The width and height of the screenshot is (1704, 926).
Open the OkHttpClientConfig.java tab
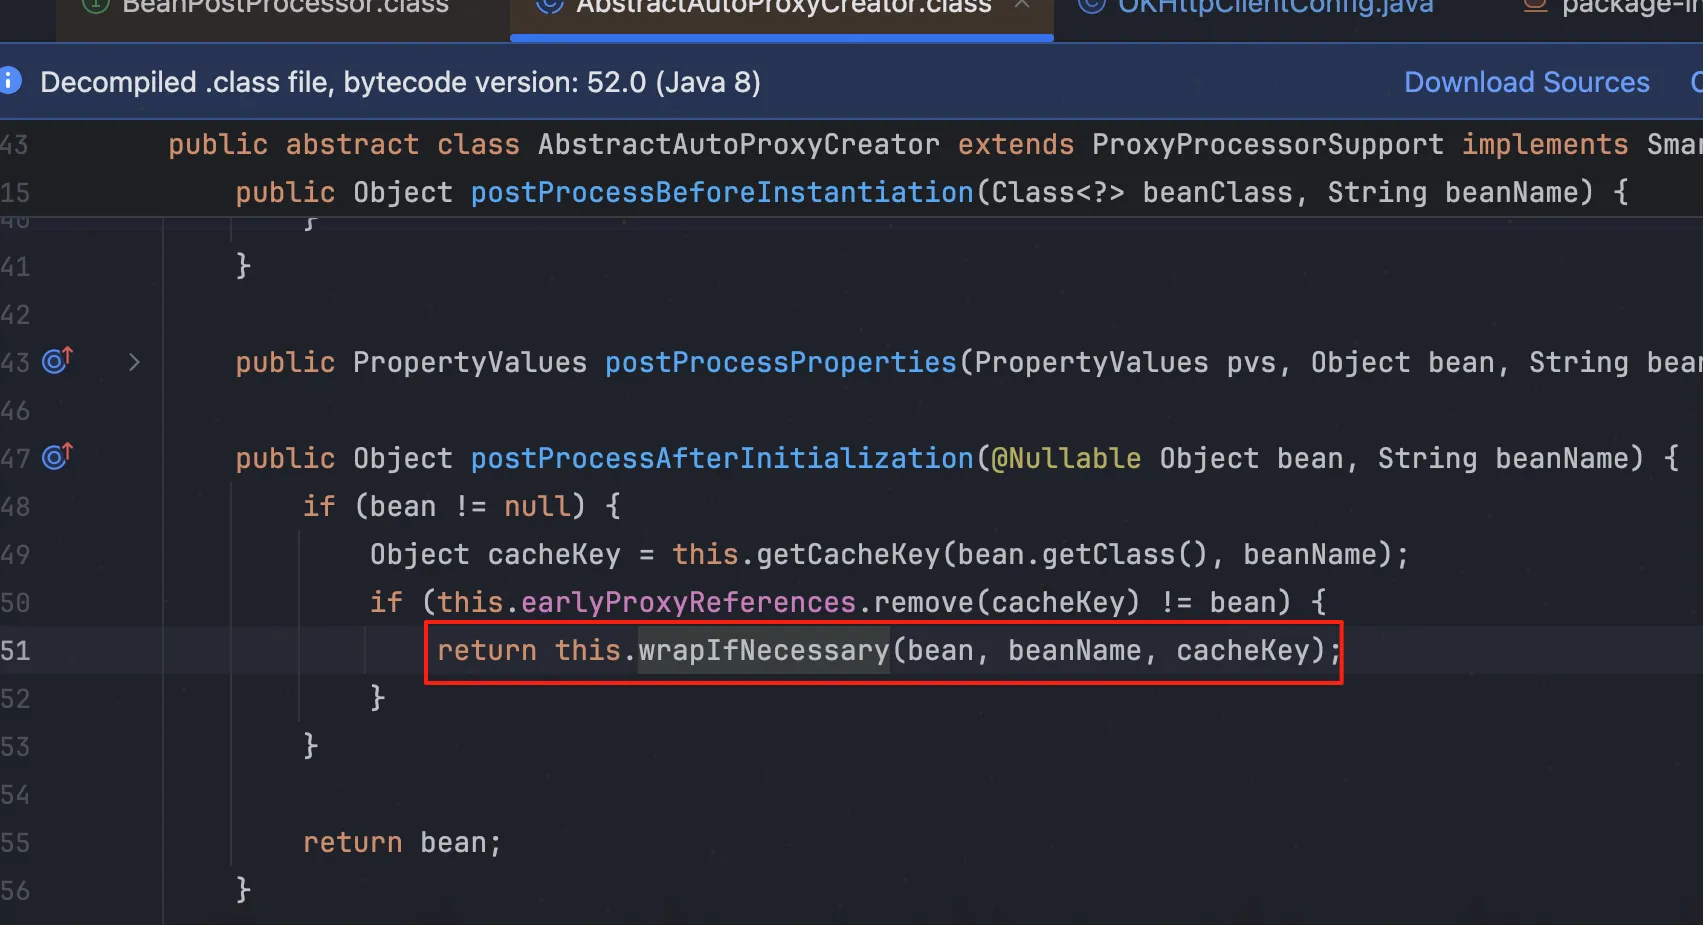(1275, 6)
